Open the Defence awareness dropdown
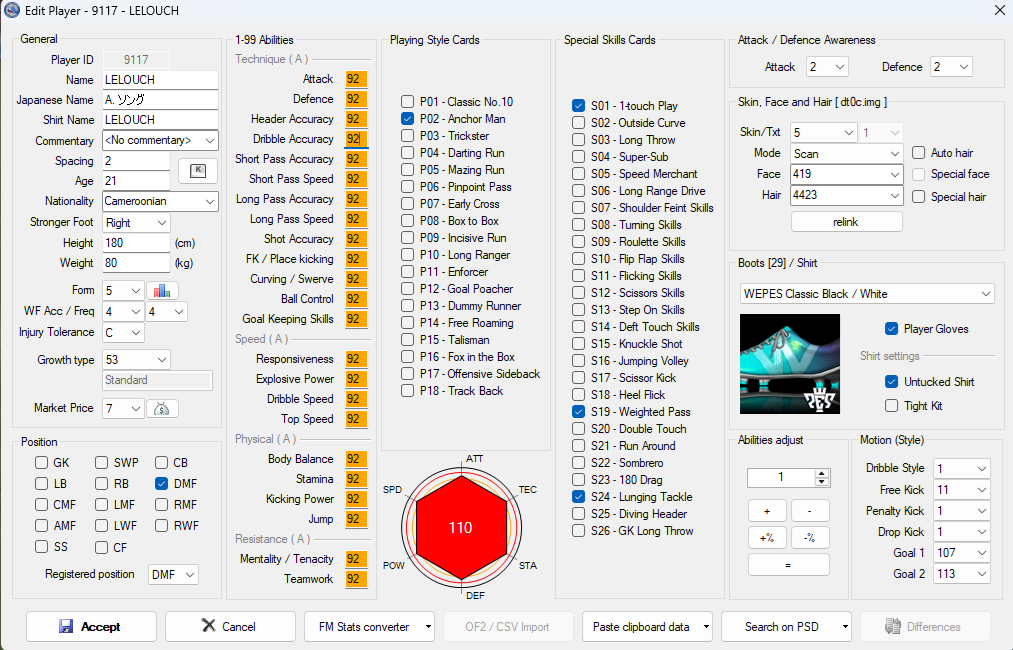The image size is (1013, 650). (x=963, y=67)
